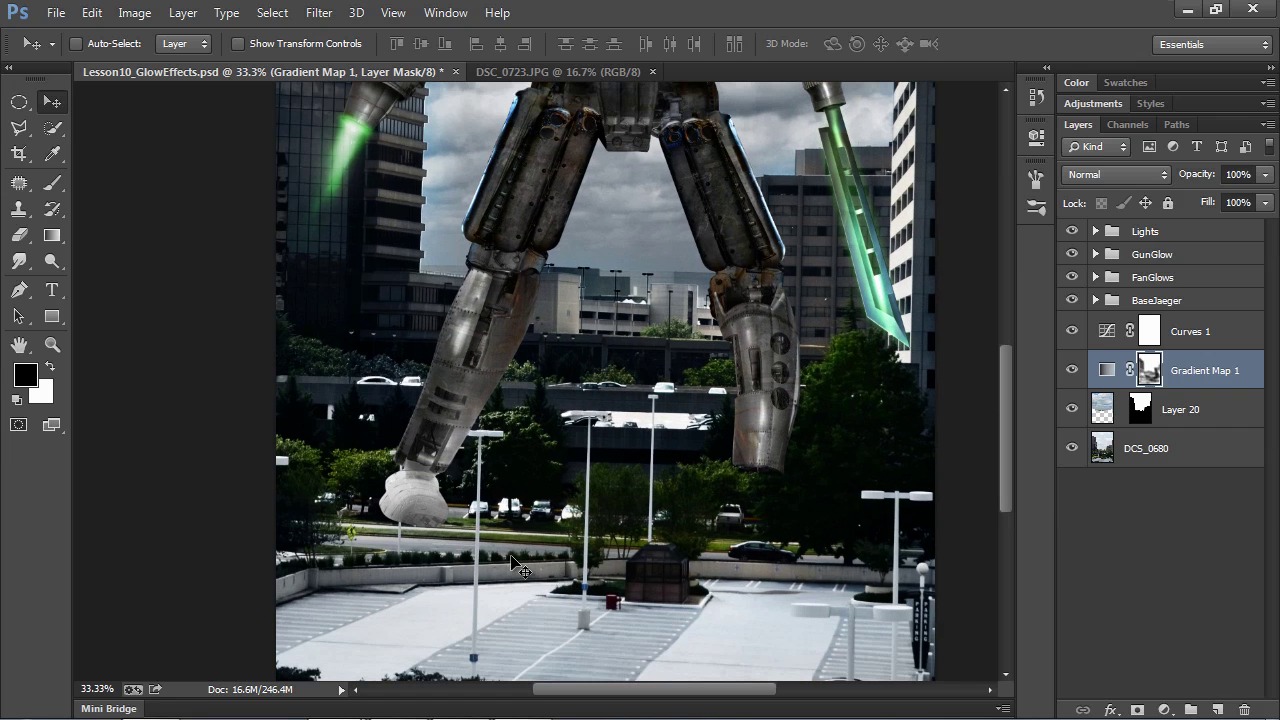Select the Hand tool
Viewport: 1280px width, 720px height.
click(19, 345)
